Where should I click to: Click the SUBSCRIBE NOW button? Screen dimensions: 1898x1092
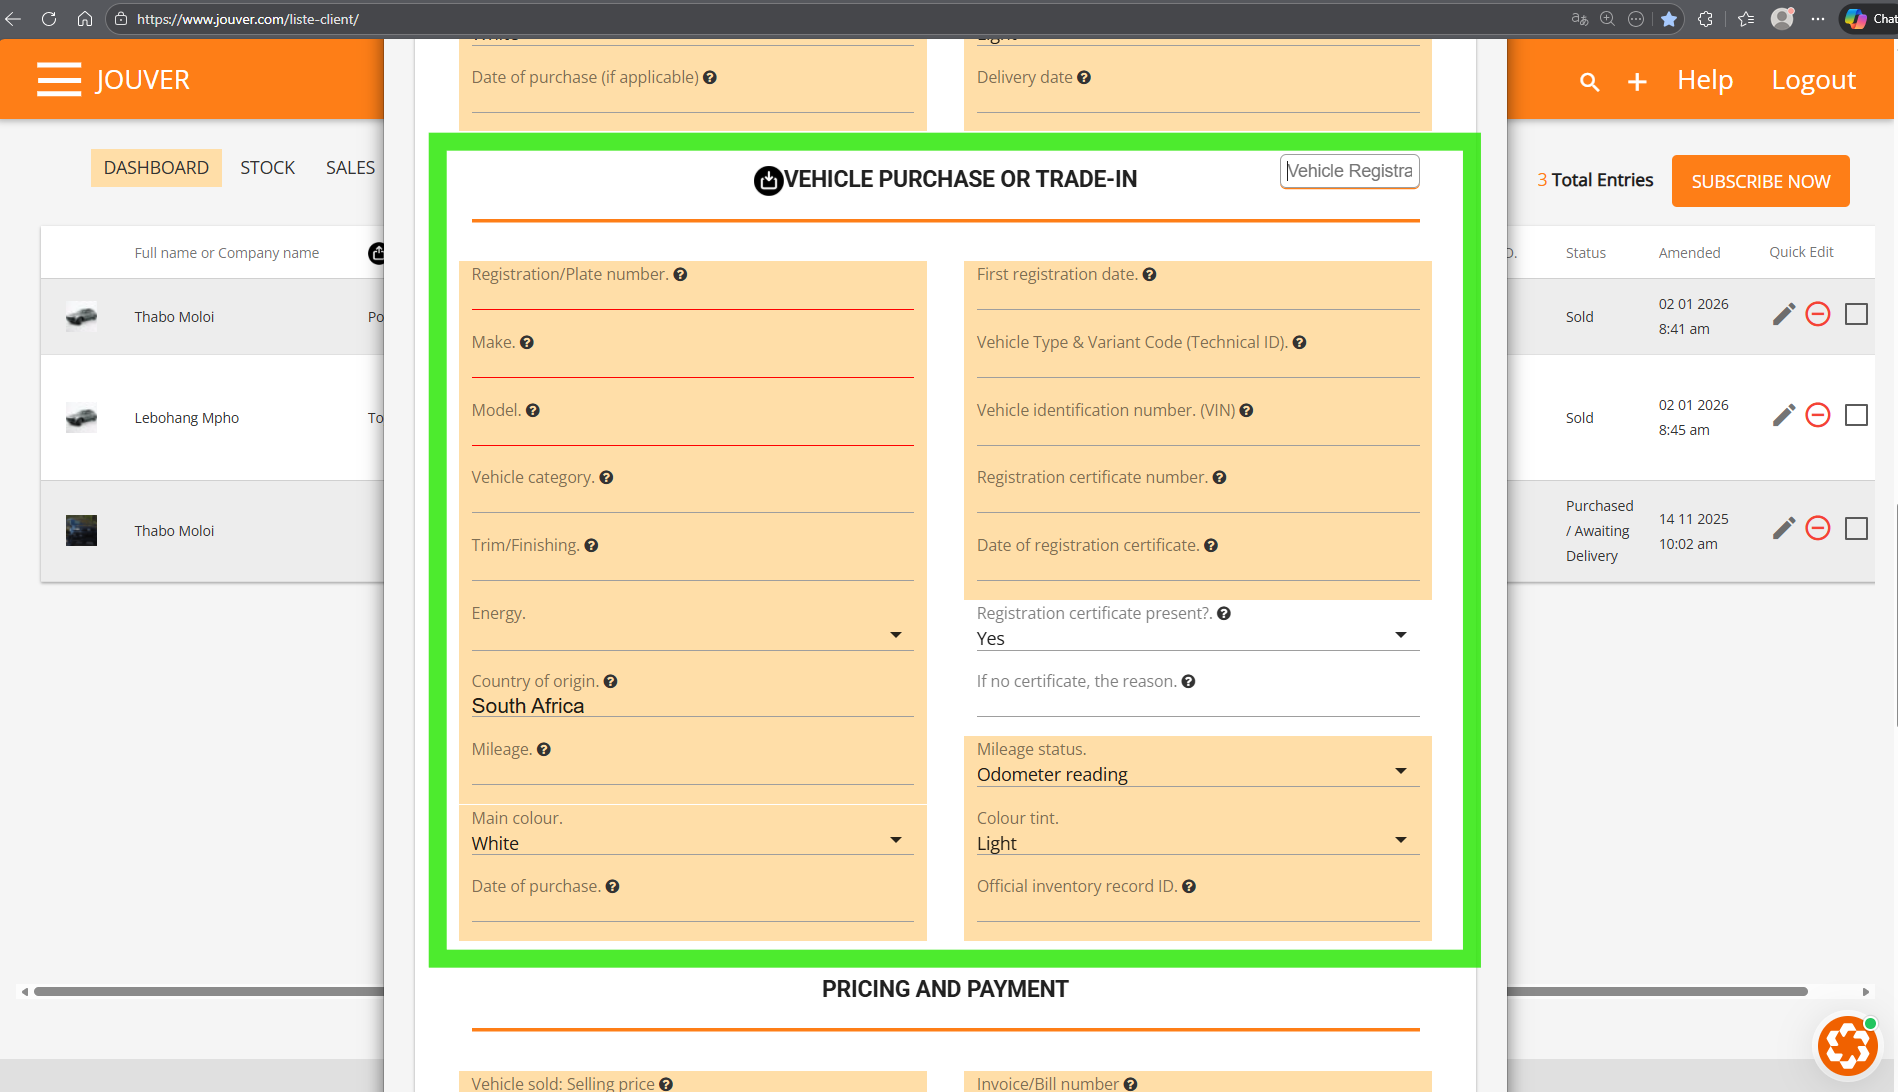tap(1760, 181)
